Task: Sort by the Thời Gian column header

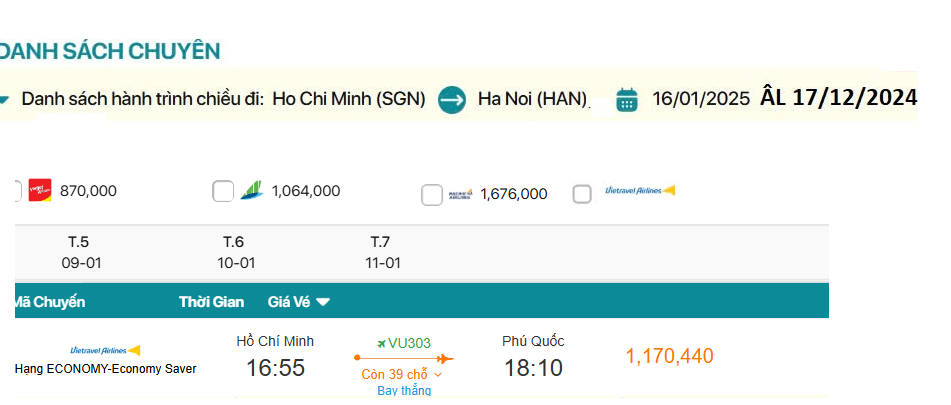Action: tap(212, 301)
